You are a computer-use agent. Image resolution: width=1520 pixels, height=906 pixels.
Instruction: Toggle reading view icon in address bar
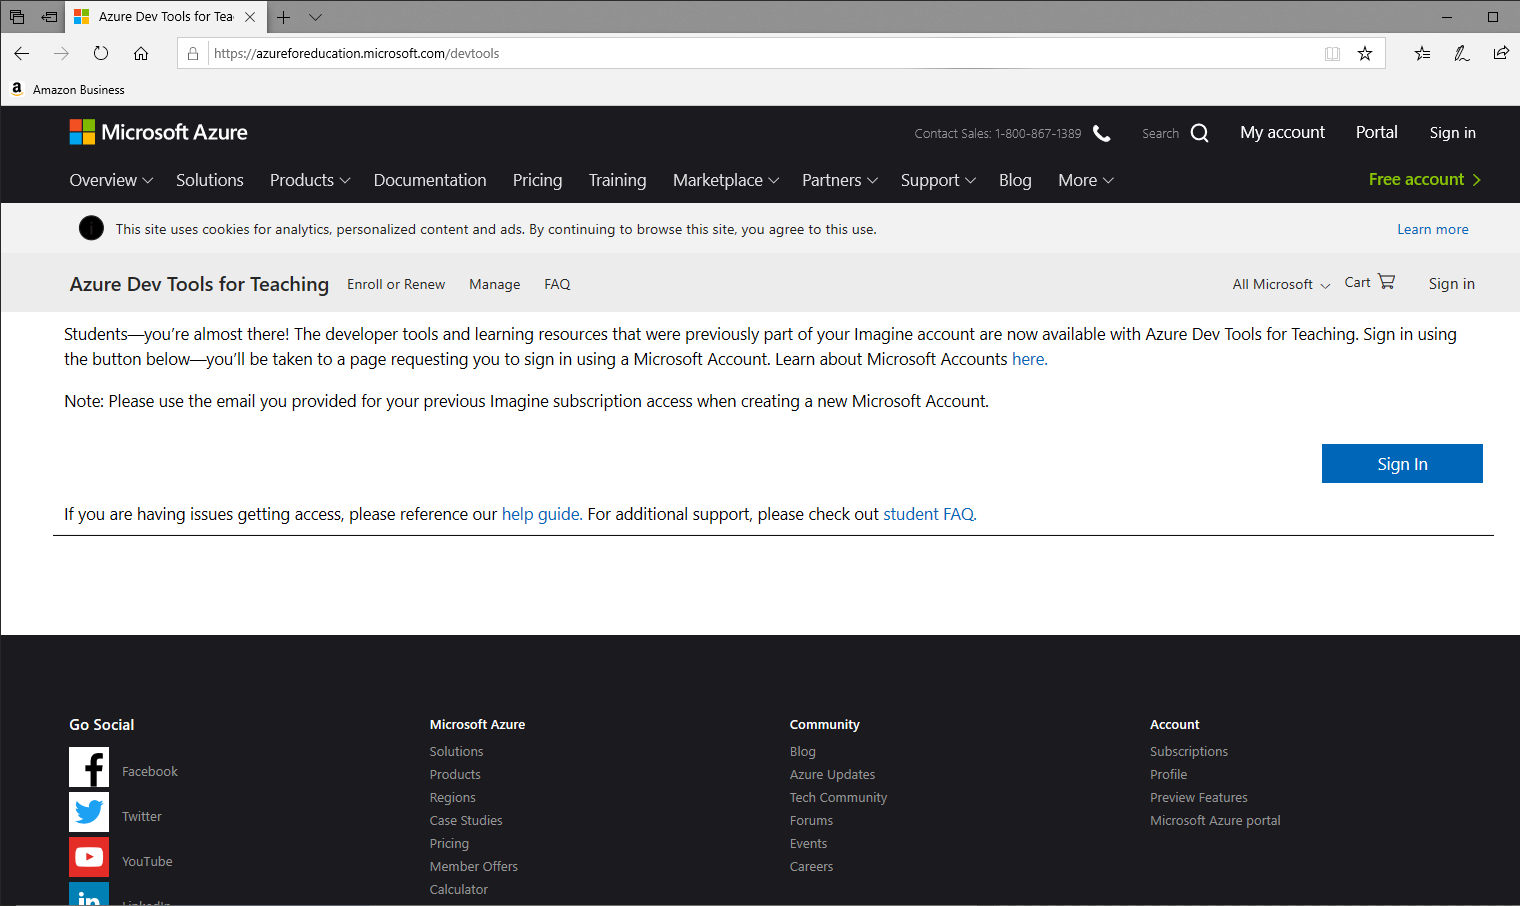tap(1332, 54)
